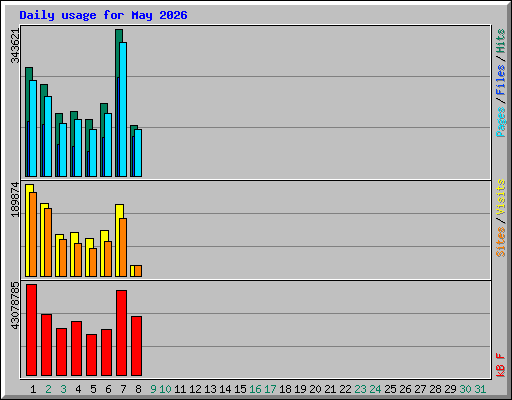Click day 23 on the x-axis
This screenshot has width=512, height=400.
(360, 389)
